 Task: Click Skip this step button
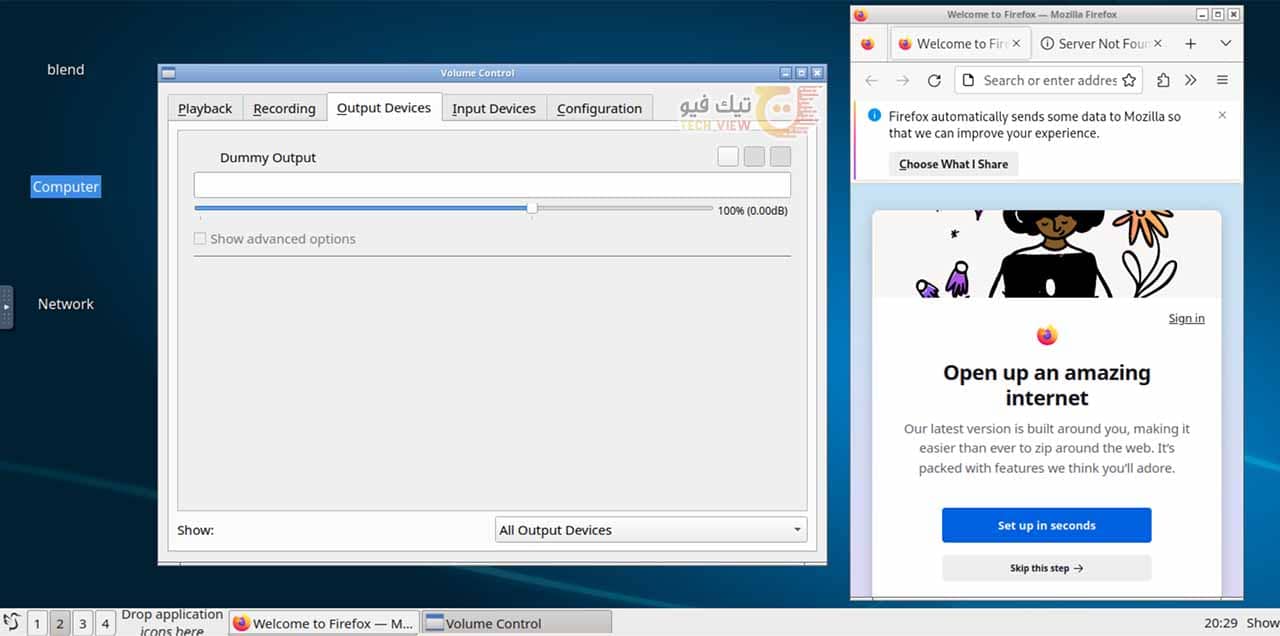point(1046,568)
